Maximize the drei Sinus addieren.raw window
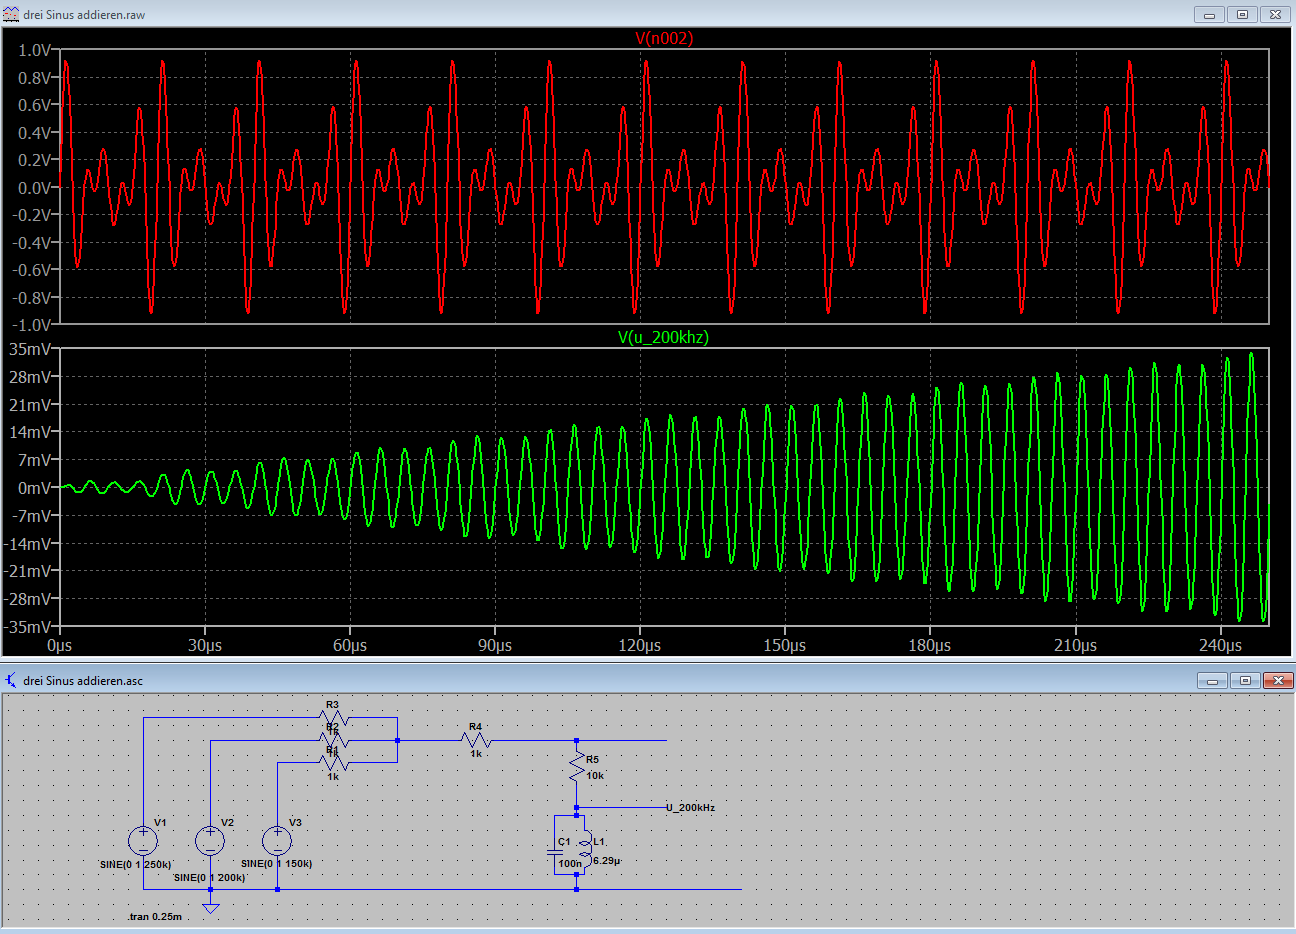 point(1242,14)
